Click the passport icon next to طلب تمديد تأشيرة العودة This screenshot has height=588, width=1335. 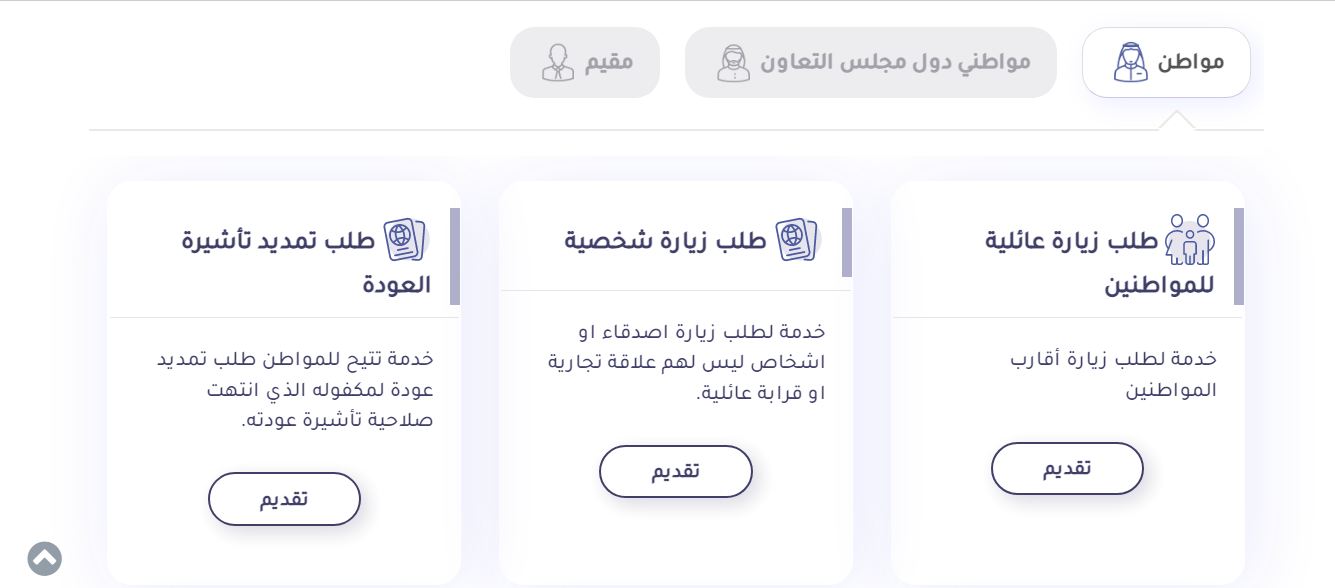pyautogui.click(x=405, y=240)
